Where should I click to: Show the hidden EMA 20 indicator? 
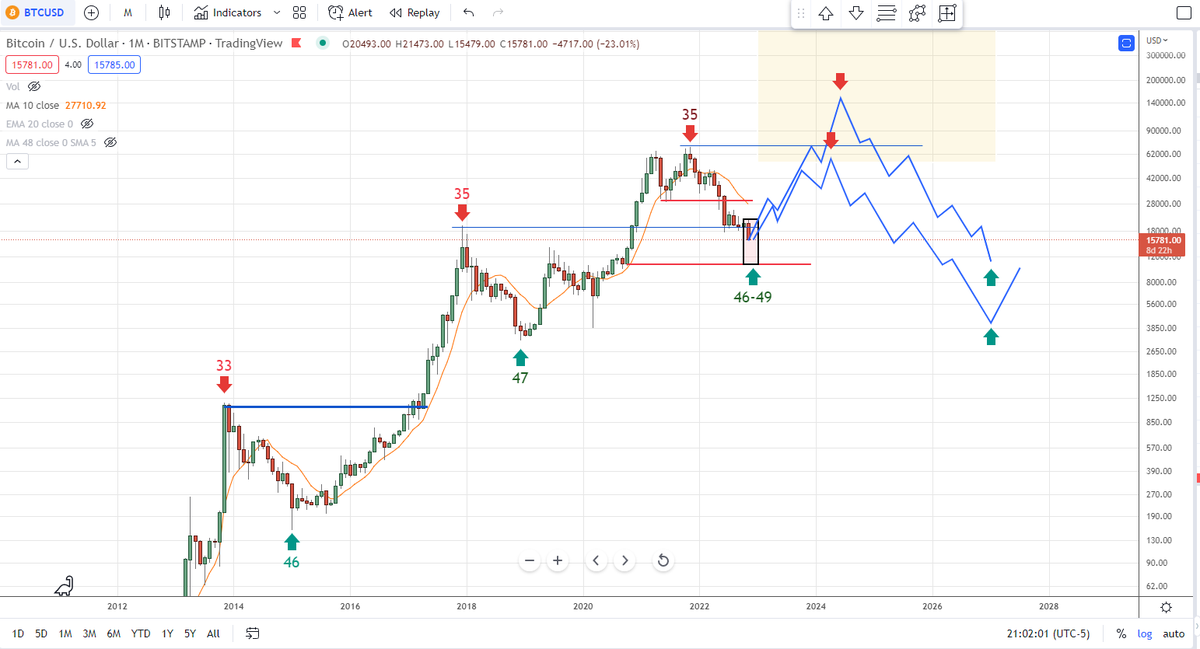87,124
